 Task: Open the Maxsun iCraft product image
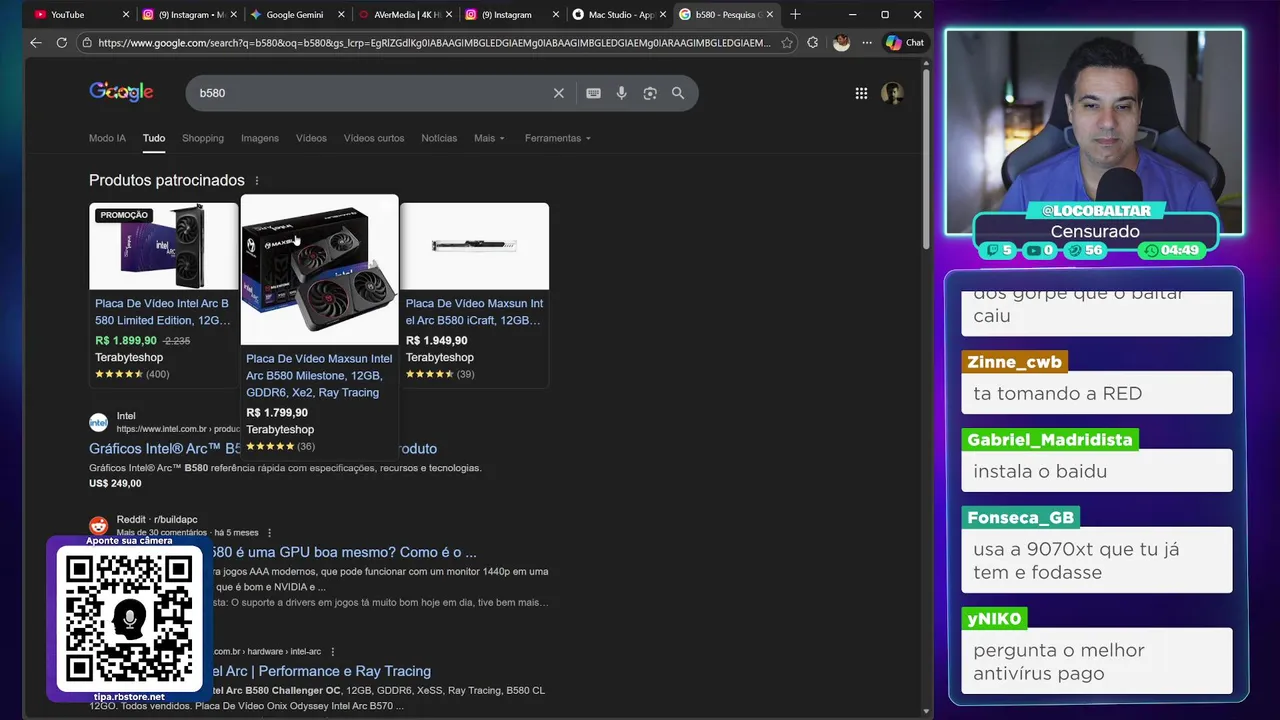tap(474, 246)
